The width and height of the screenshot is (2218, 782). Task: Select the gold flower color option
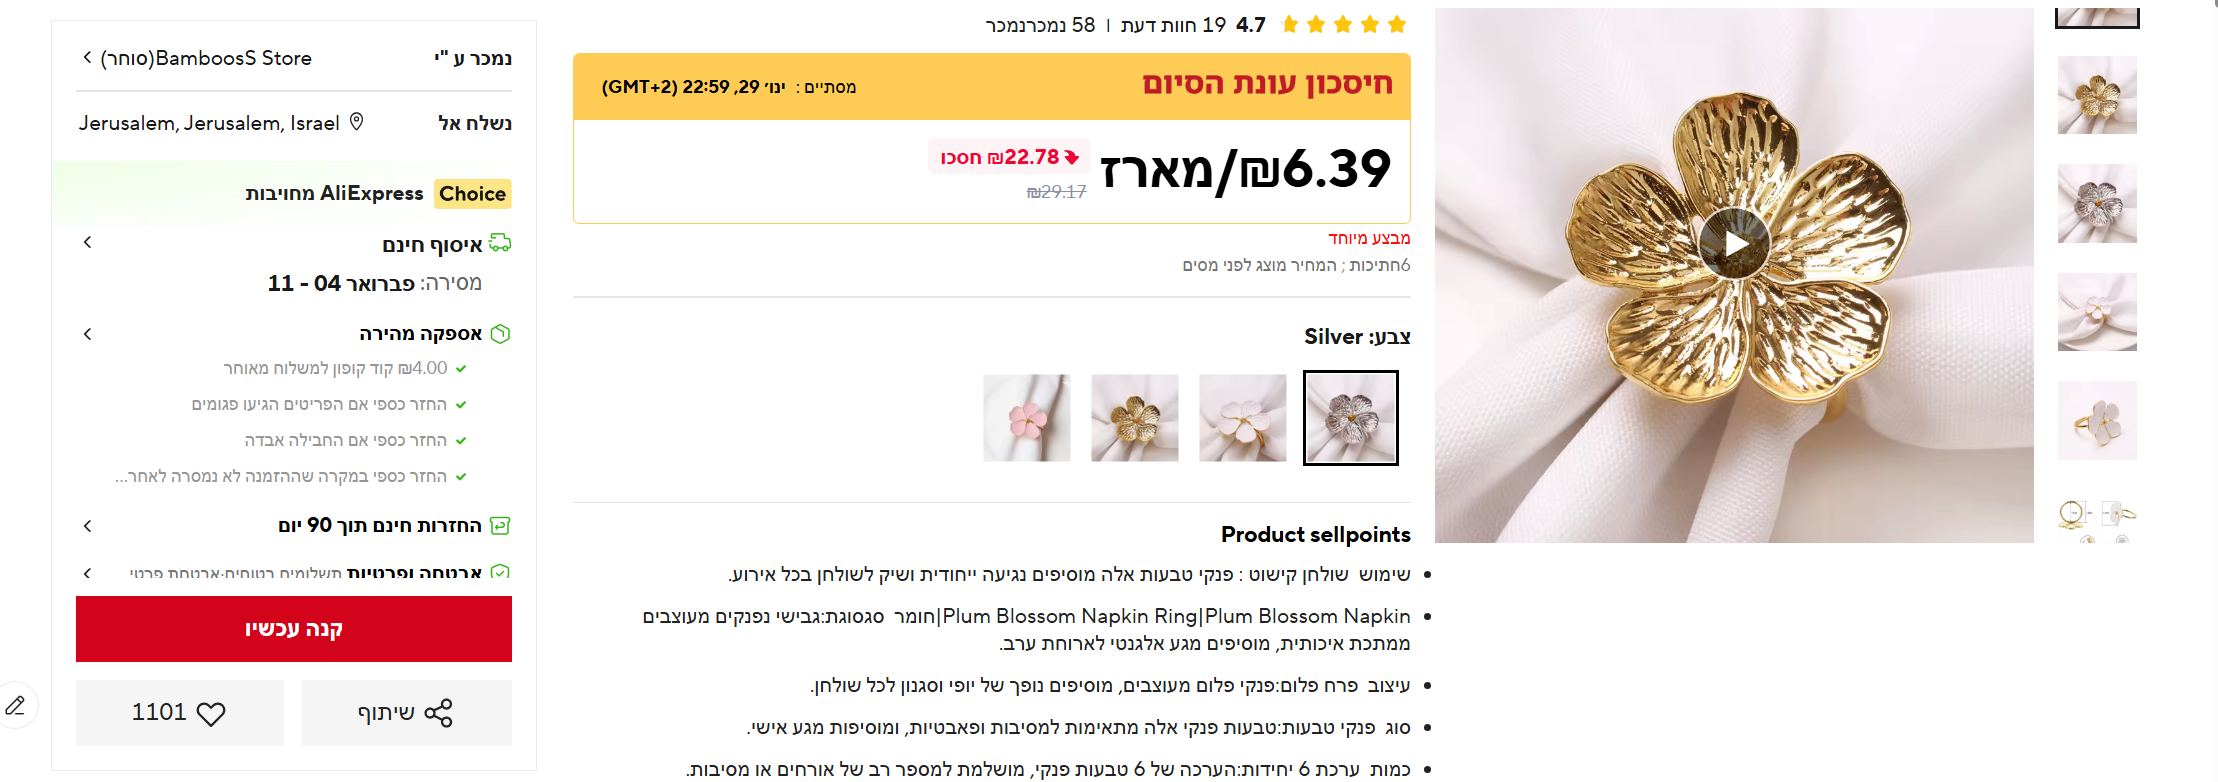point(1135,418)
